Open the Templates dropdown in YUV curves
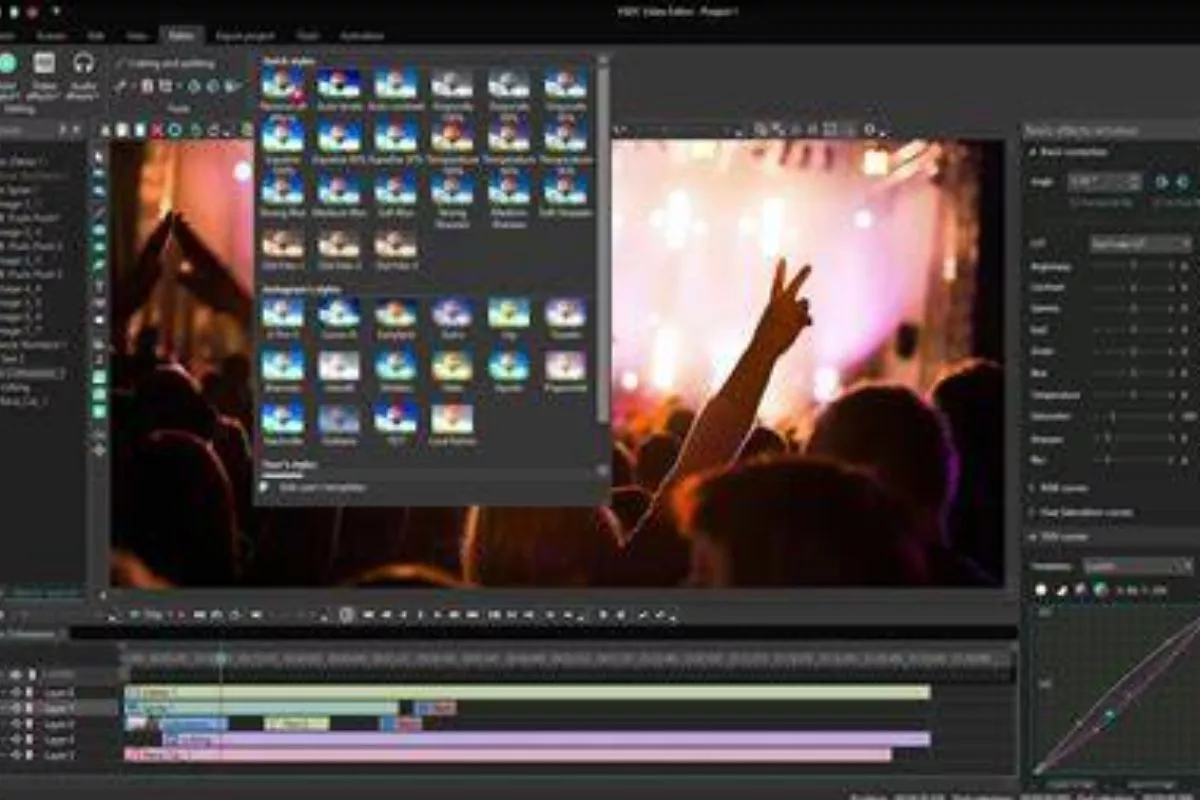Viewport: 1200px width, 800px height. 1138,566
